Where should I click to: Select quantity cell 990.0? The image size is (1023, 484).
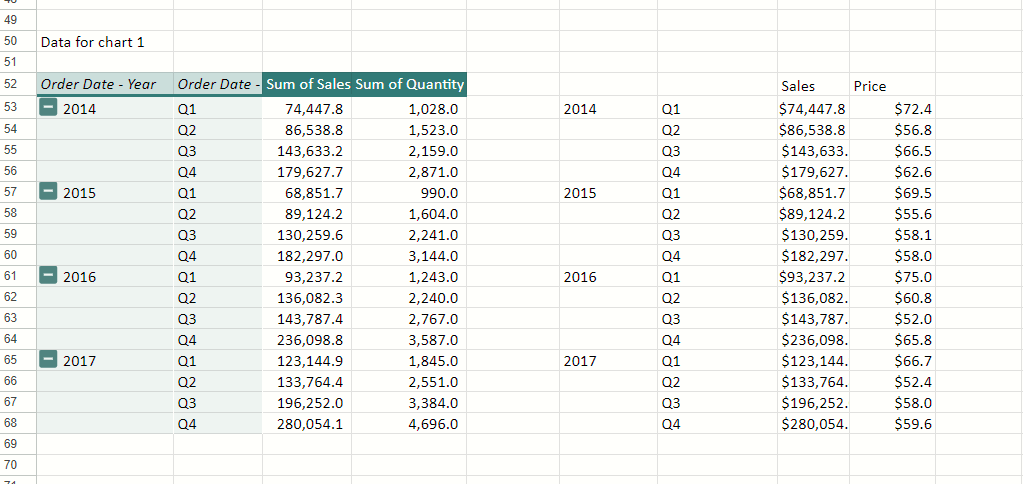coord(409,192)
